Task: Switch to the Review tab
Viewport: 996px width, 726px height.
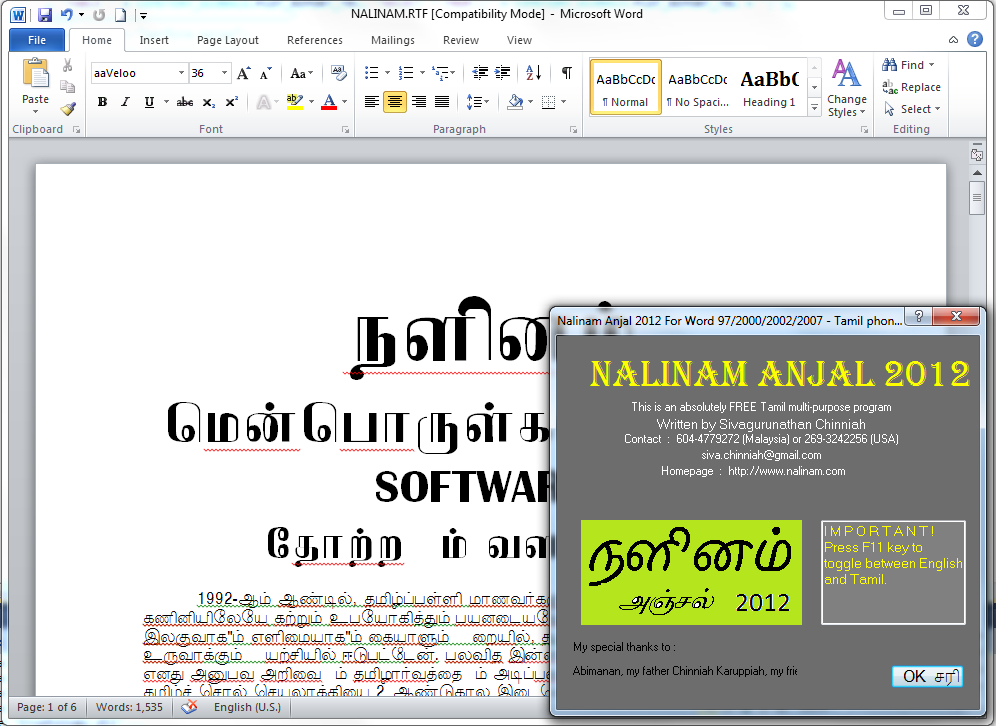Action: (461, 40)
